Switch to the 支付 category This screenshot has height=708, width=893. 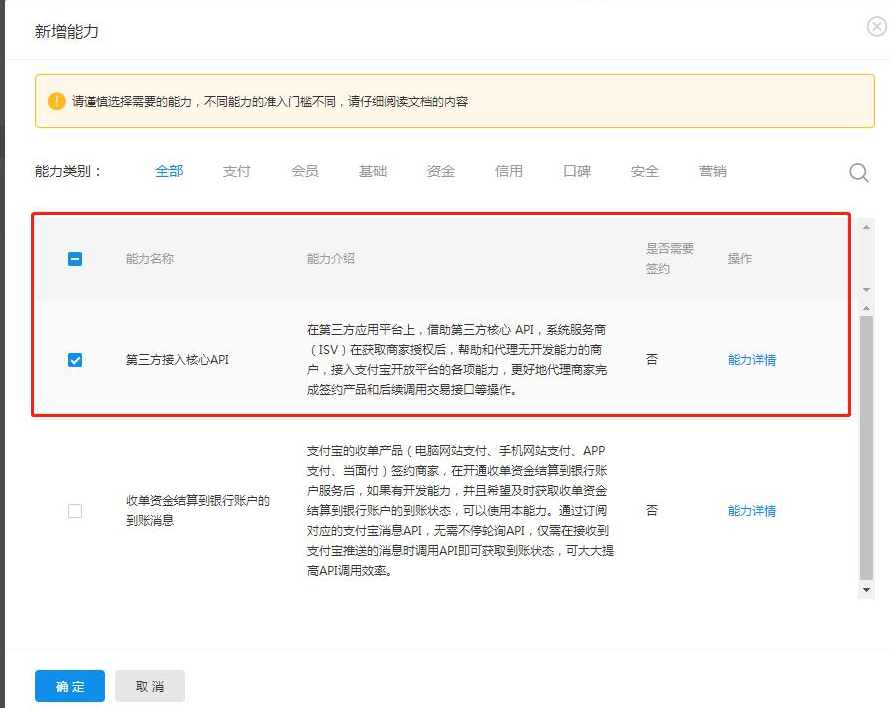click(236, 171)
